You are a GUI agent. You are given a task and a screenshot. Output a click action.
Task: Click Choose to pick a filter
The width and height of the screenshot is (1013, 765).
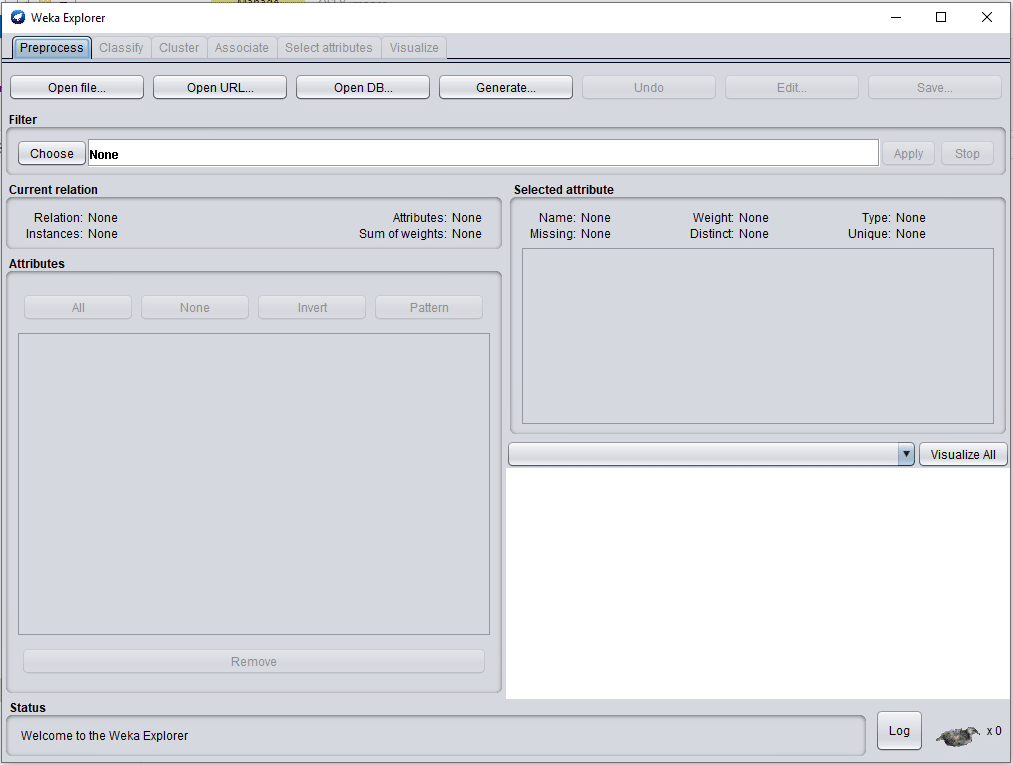coord(52,153)
